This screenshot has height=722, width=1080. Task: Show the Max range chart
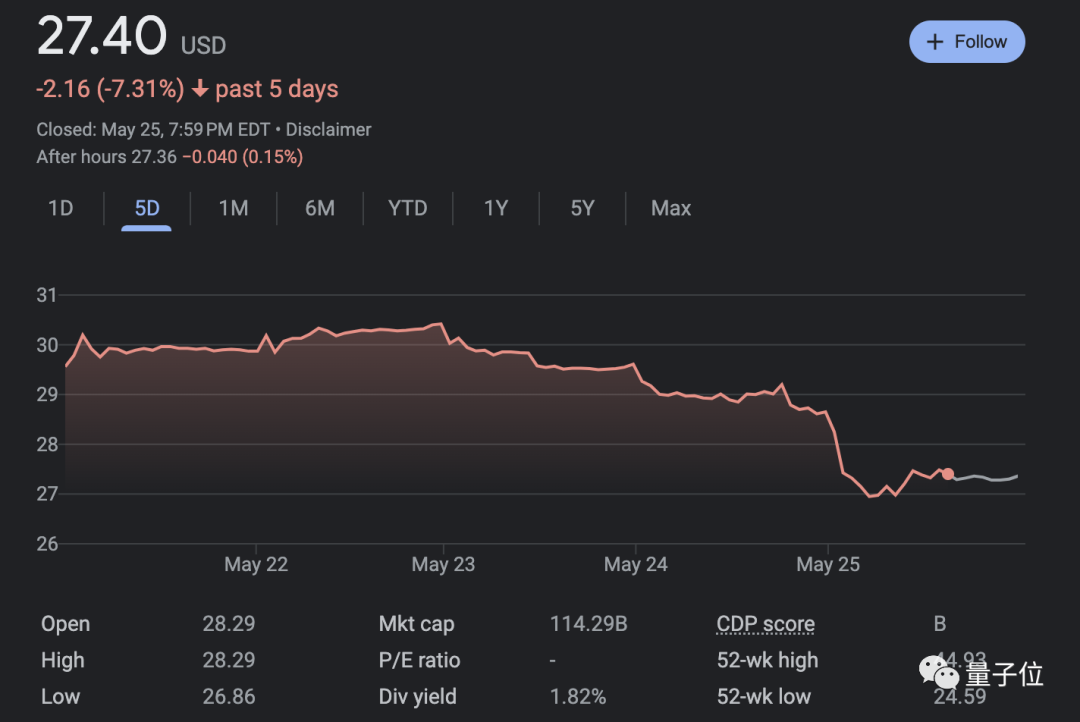coord(671,208)
